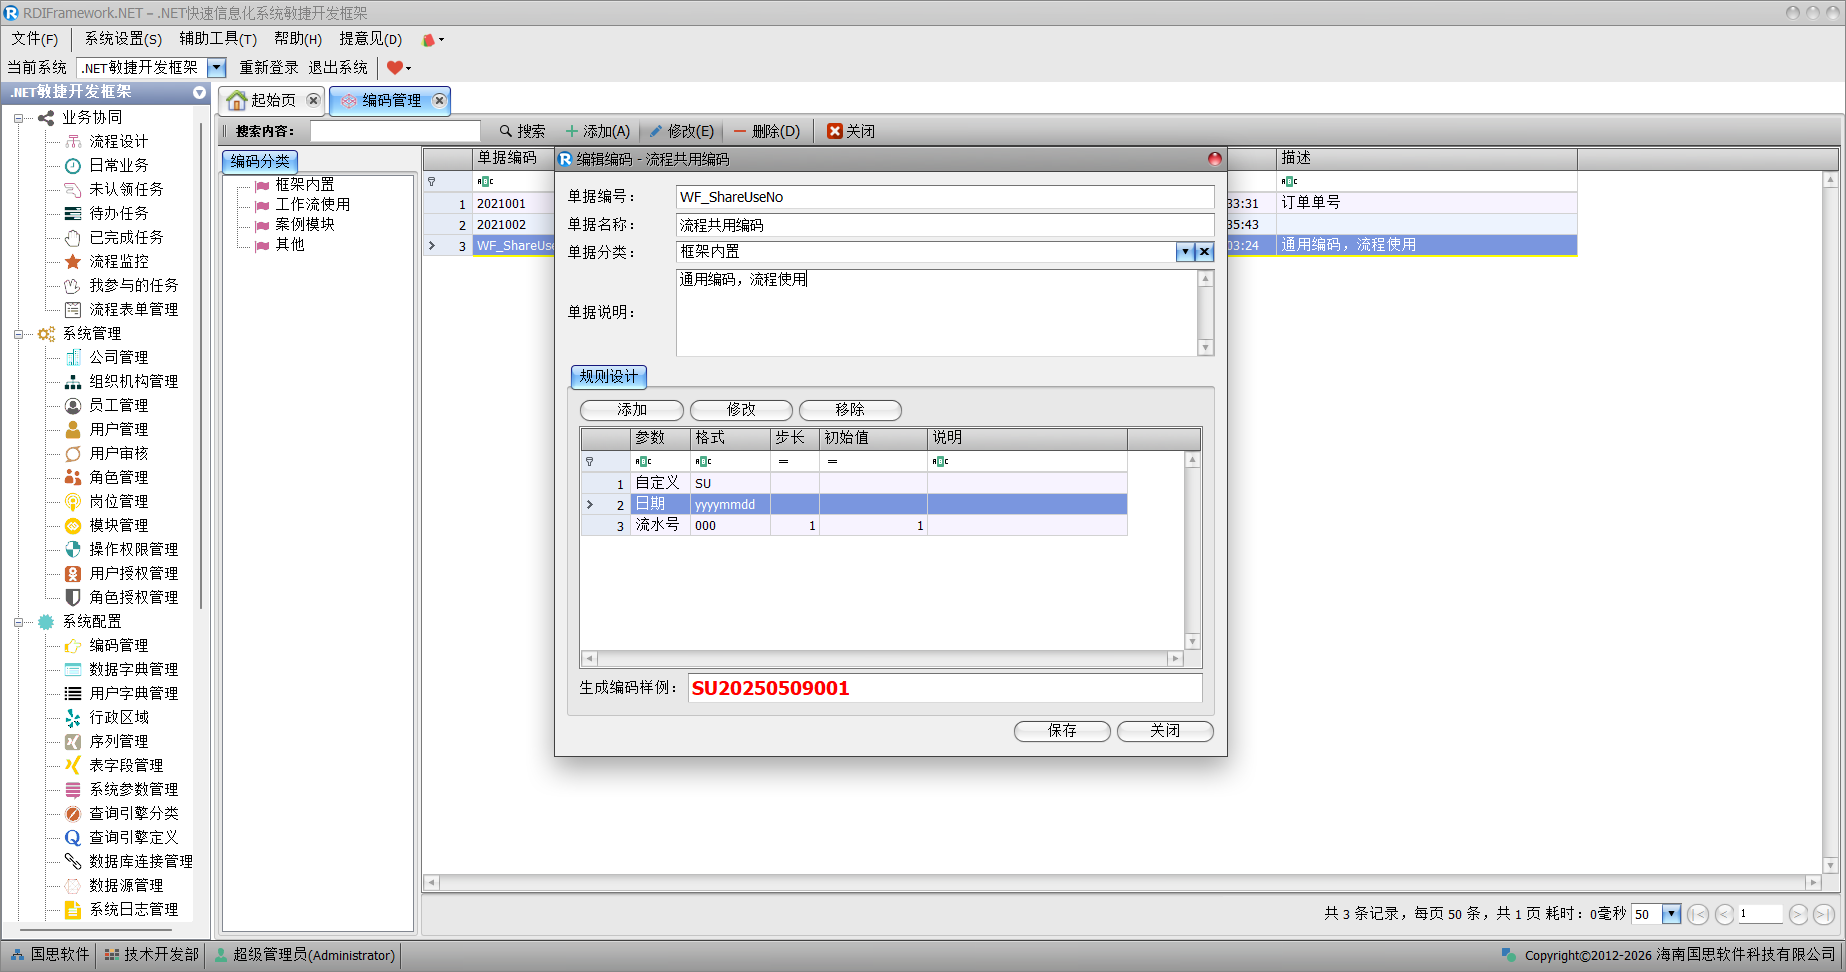
Task: Click the green plus Add icon
Action: 572,131
